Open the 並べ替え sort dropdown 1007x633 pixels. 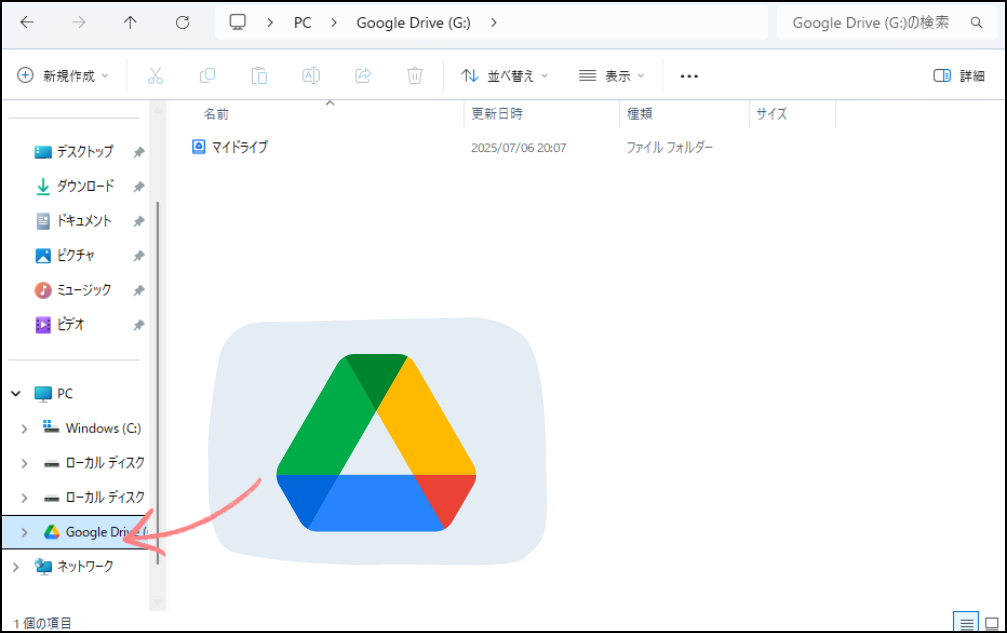505,76
